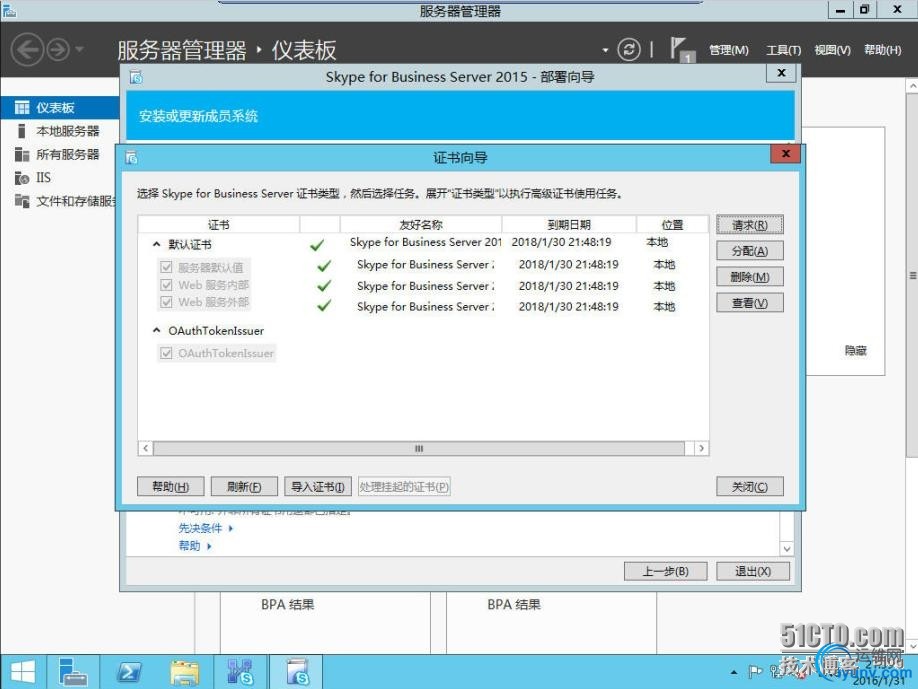Click the 刷新(F) button
The height and width of the screenshot is (689, 918).
click(244, 486)
